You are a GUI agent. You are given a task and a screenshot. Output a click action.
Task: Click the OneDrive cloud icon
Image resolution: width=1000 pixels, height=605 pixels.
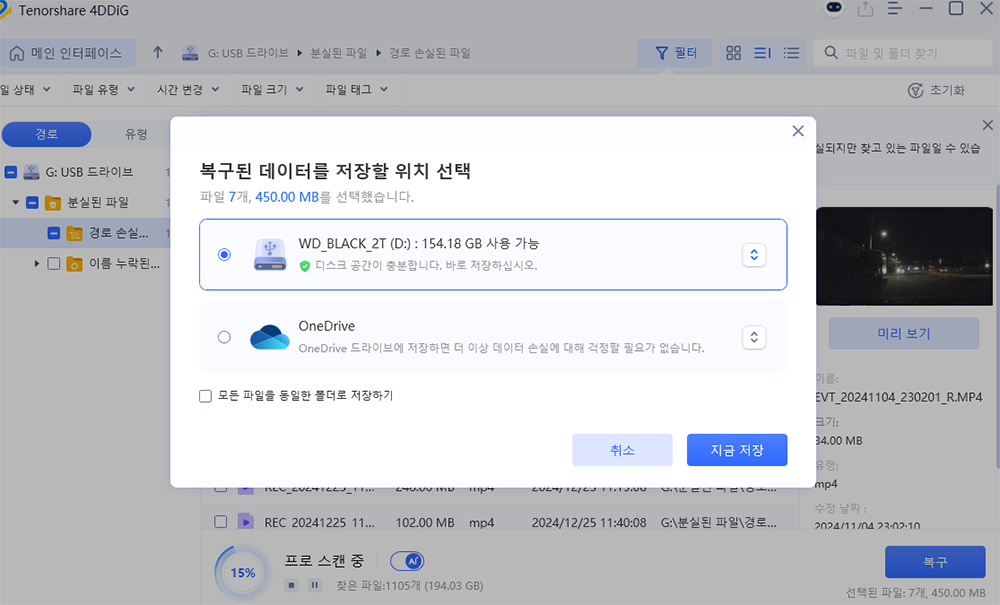(270, 337)
